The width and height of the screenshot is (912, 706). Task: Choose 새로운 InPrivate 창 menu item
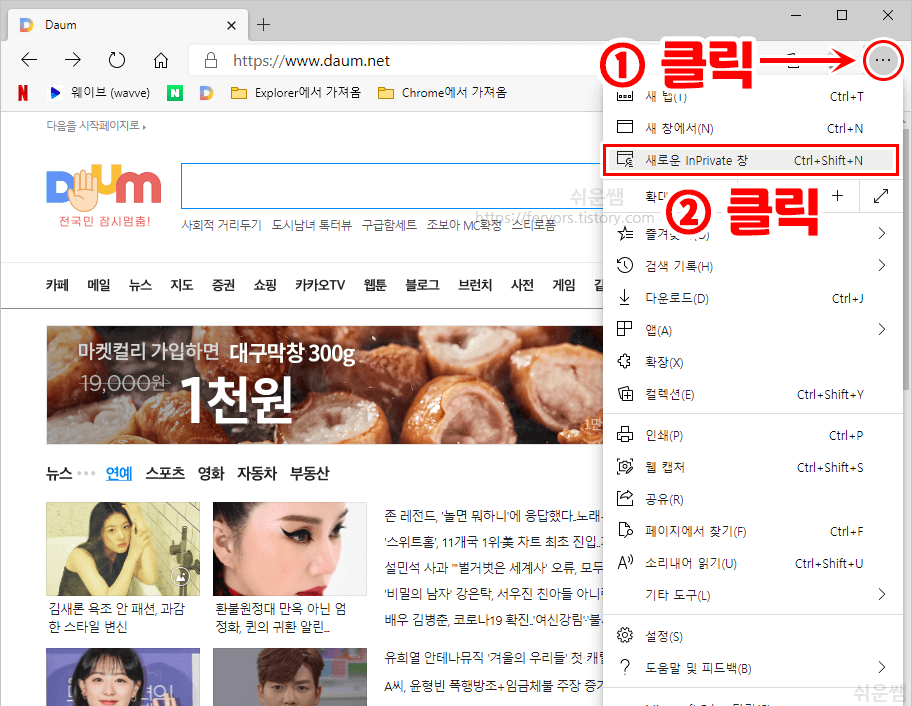(x=751, y=160)
